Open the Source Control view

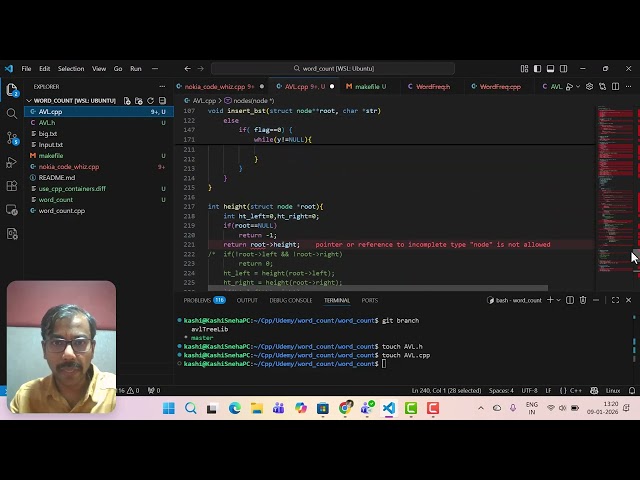click(x=12, y=137)
